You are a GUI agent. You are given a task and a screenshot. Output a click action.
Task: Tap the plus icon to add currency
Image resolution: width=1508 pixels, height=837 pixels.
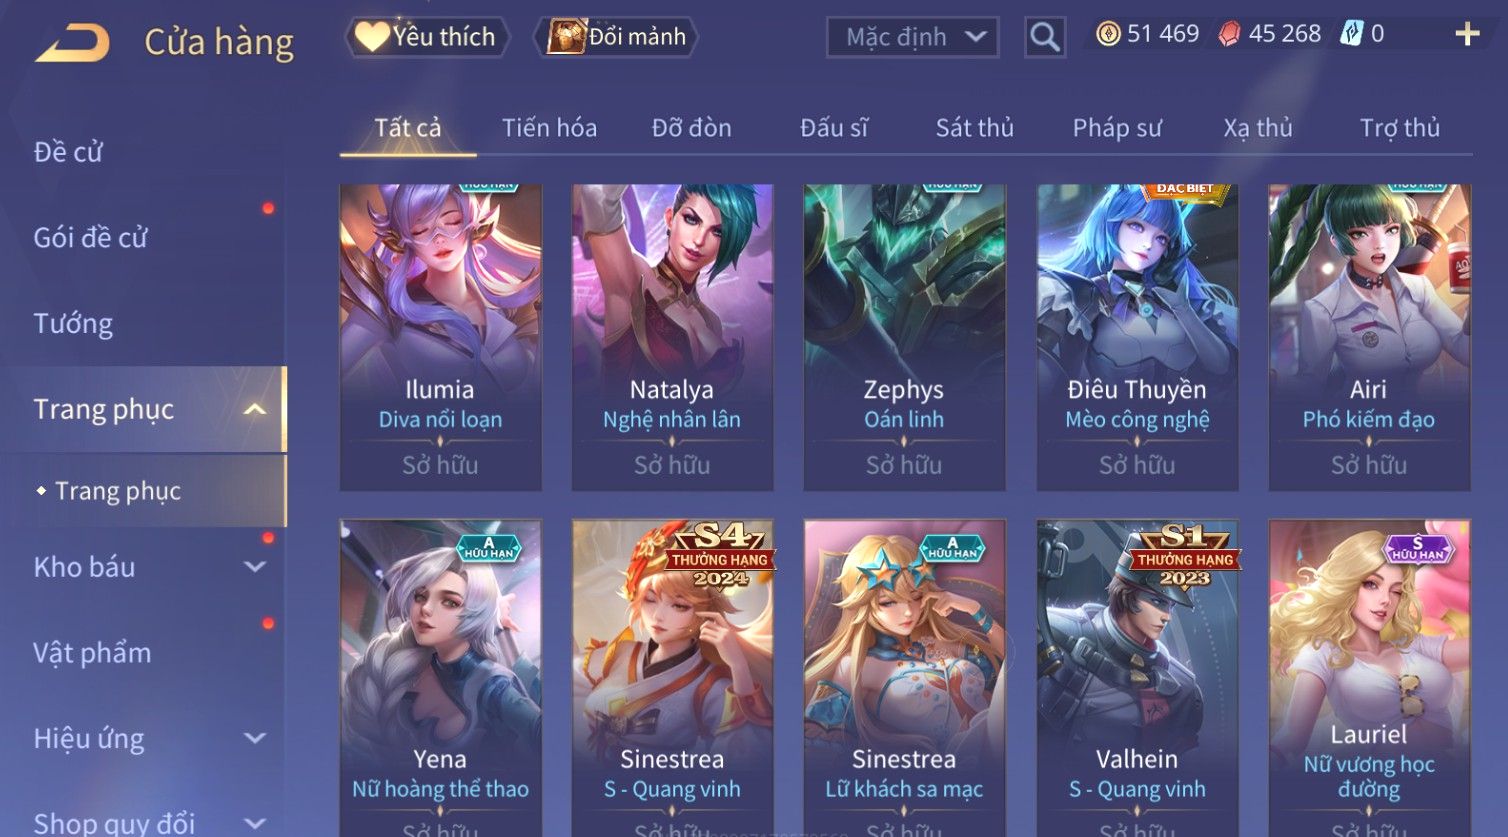(1467, 34)
